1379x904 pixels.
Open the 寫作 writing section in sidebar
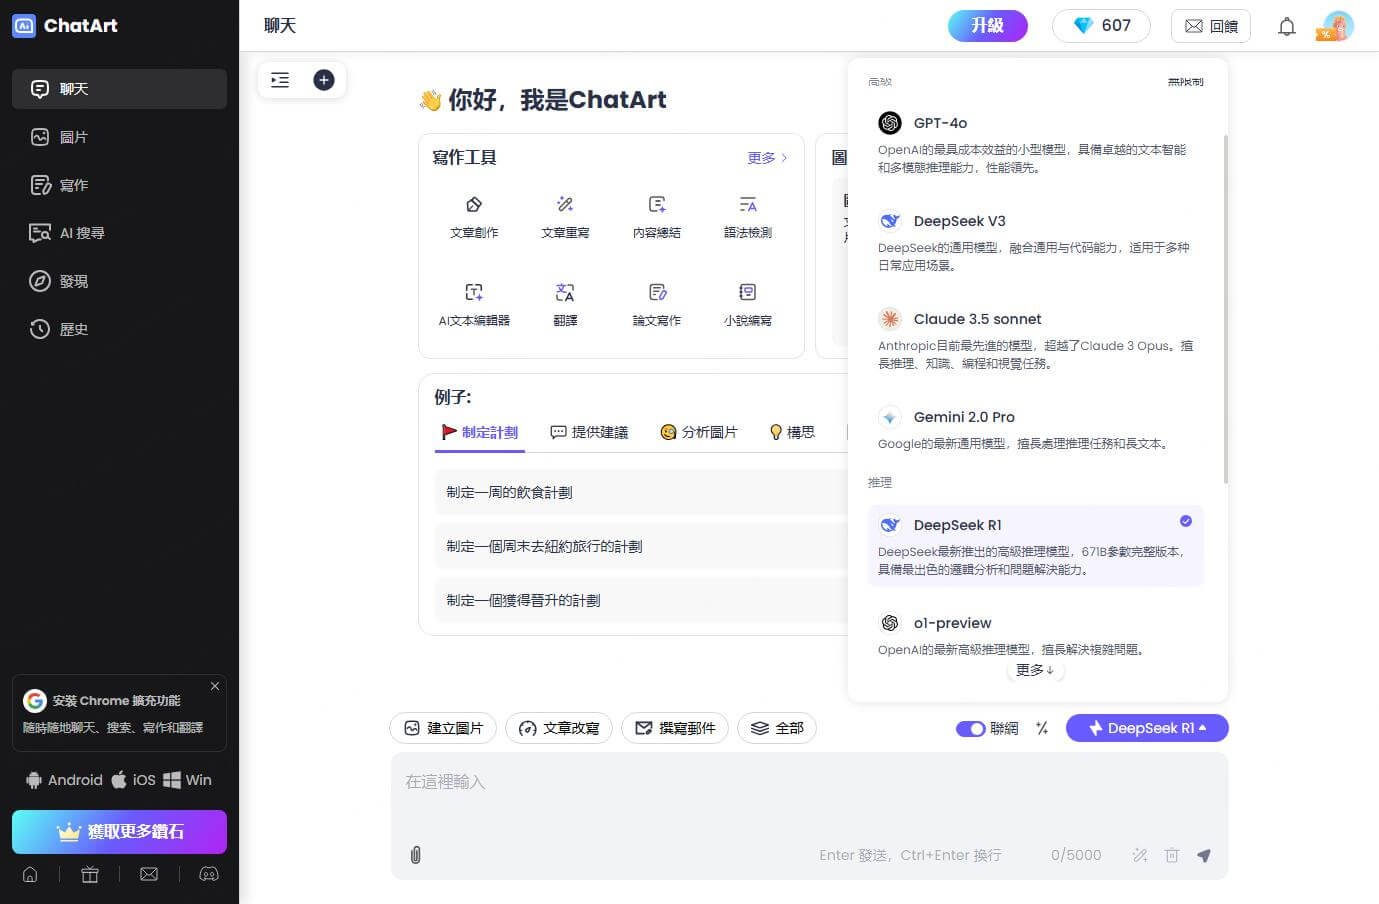[119, 185]
